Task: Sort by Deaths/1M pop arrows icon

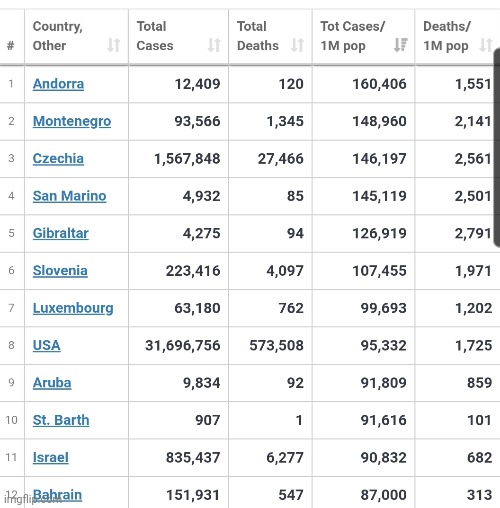Action: pos(486,45)
